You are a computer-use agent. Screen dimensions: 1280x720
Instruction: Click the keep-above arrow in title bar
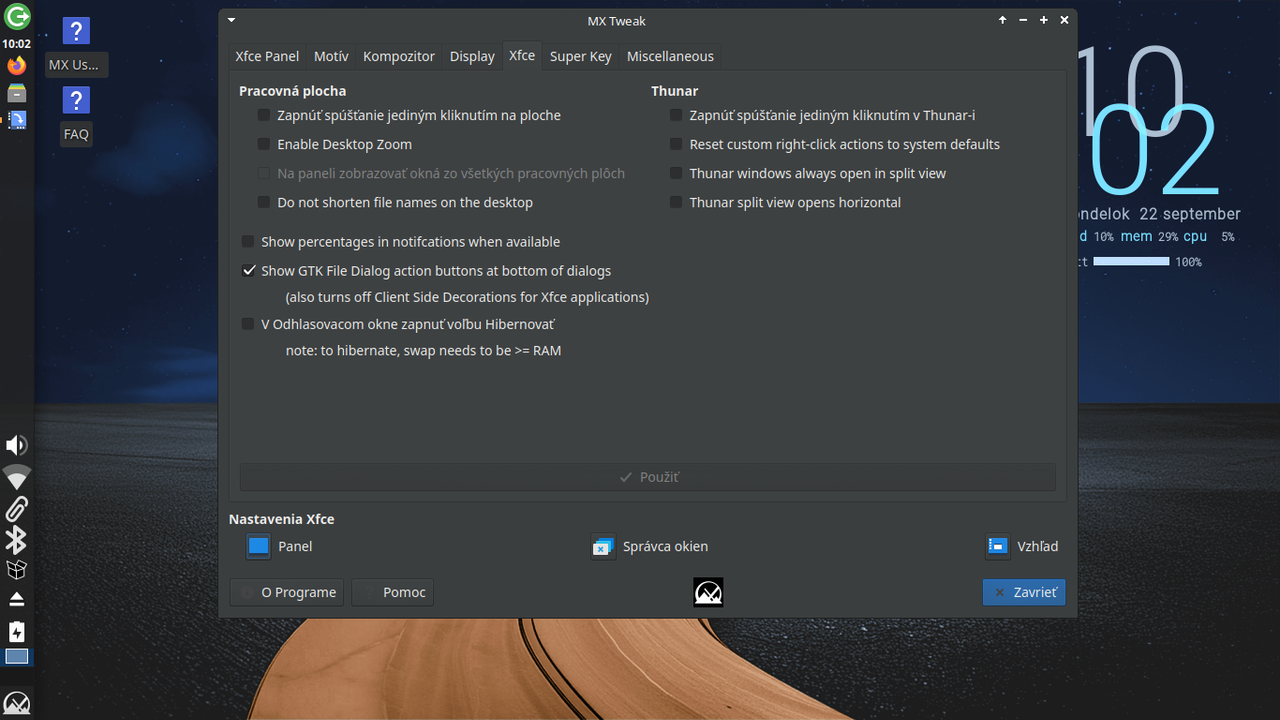[1002, 20]
